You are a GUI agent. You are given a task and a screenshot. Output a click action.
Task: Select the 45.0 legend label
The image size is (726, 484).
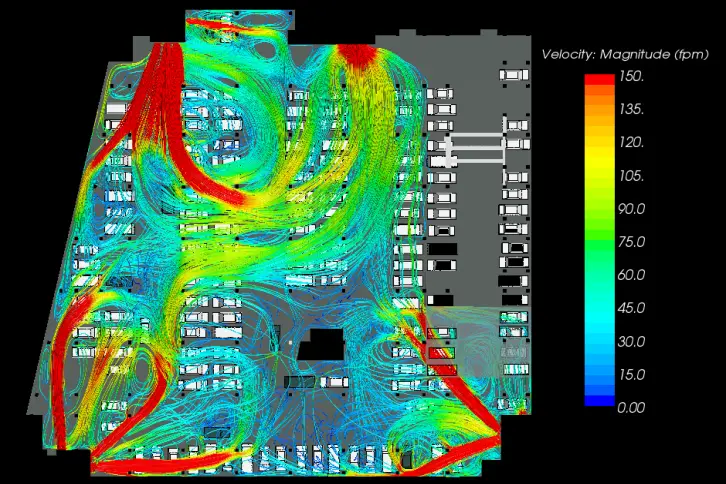633,308
